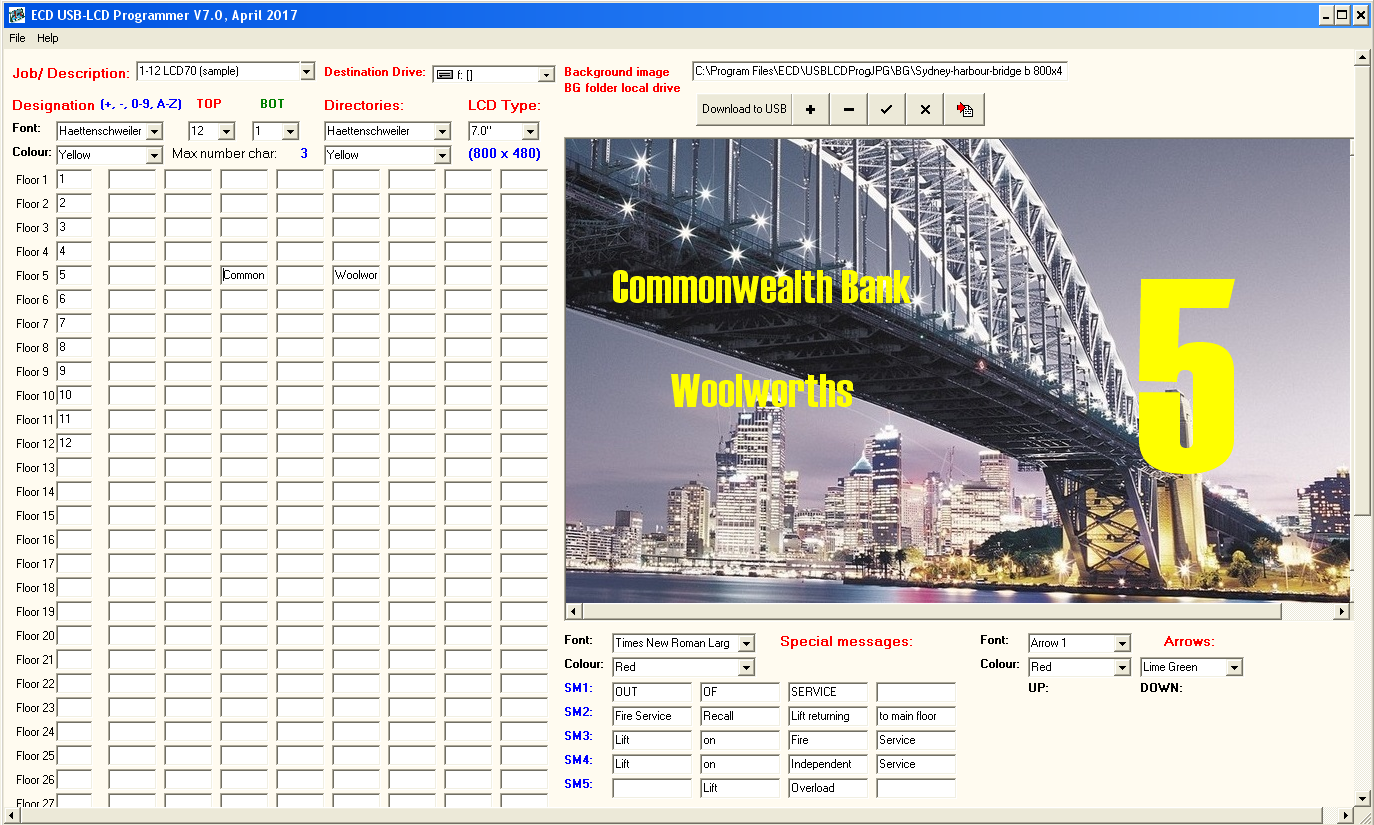
Task: Click Download to USB button
Action: coord(744,109)
